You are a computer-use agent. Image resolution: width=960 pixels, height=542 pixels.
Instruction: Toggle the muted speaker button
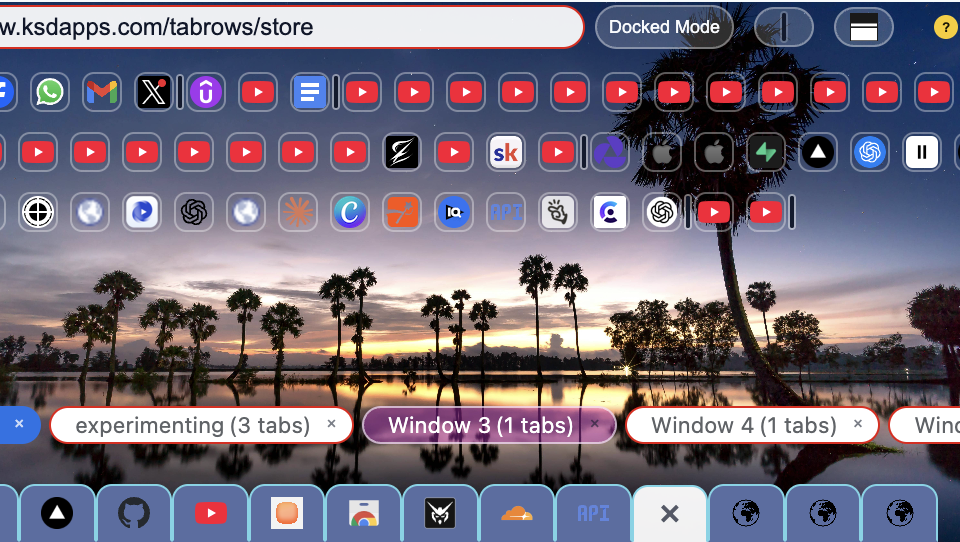783,28
